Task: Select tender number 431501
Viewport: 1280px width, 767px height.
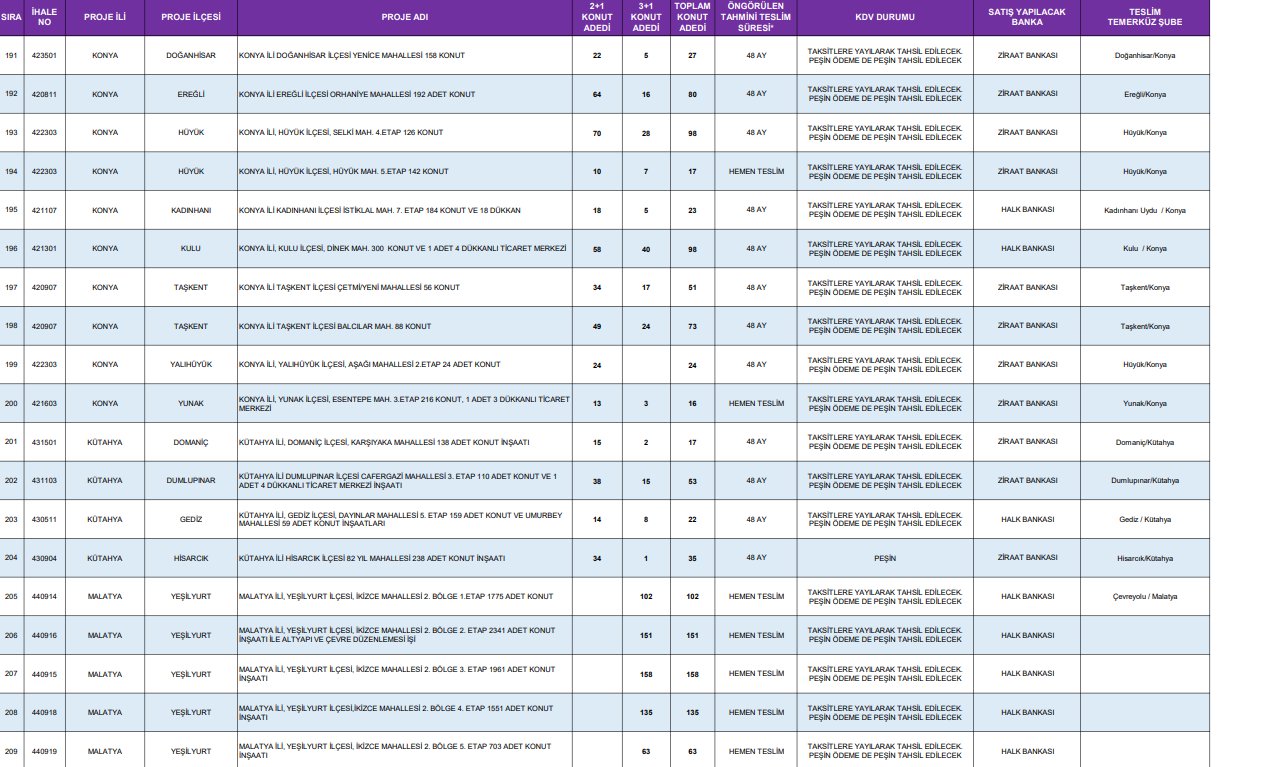Action: pos(44,442)
